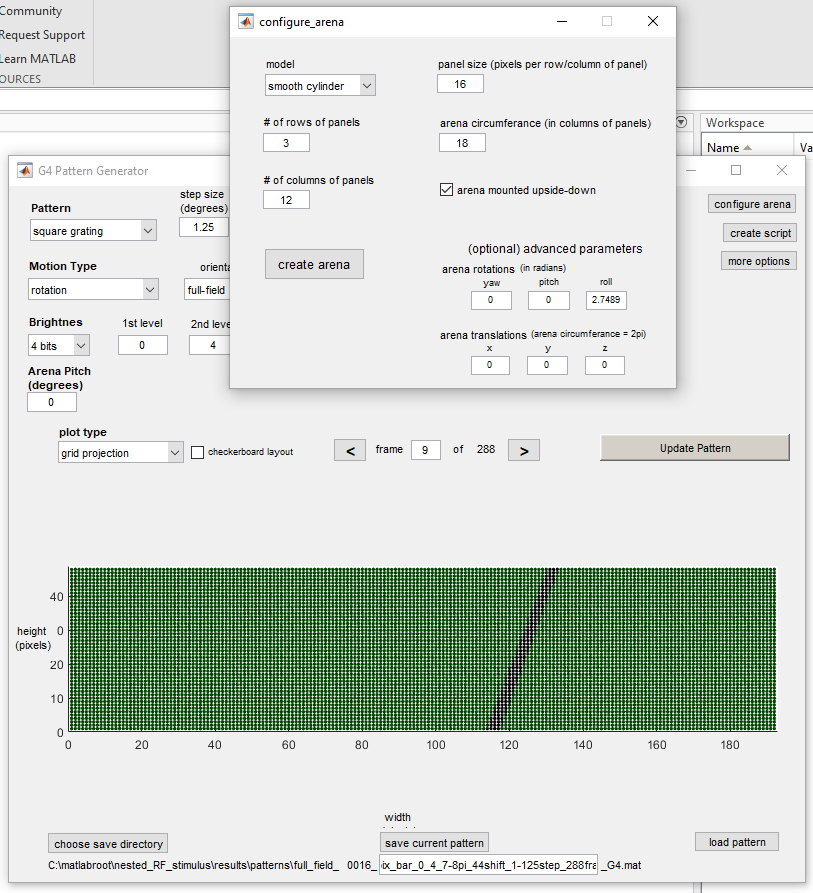This screenshot has width=813, height=893.
Task: Go to previous frame with left arrow
Action: click(349, 450)
